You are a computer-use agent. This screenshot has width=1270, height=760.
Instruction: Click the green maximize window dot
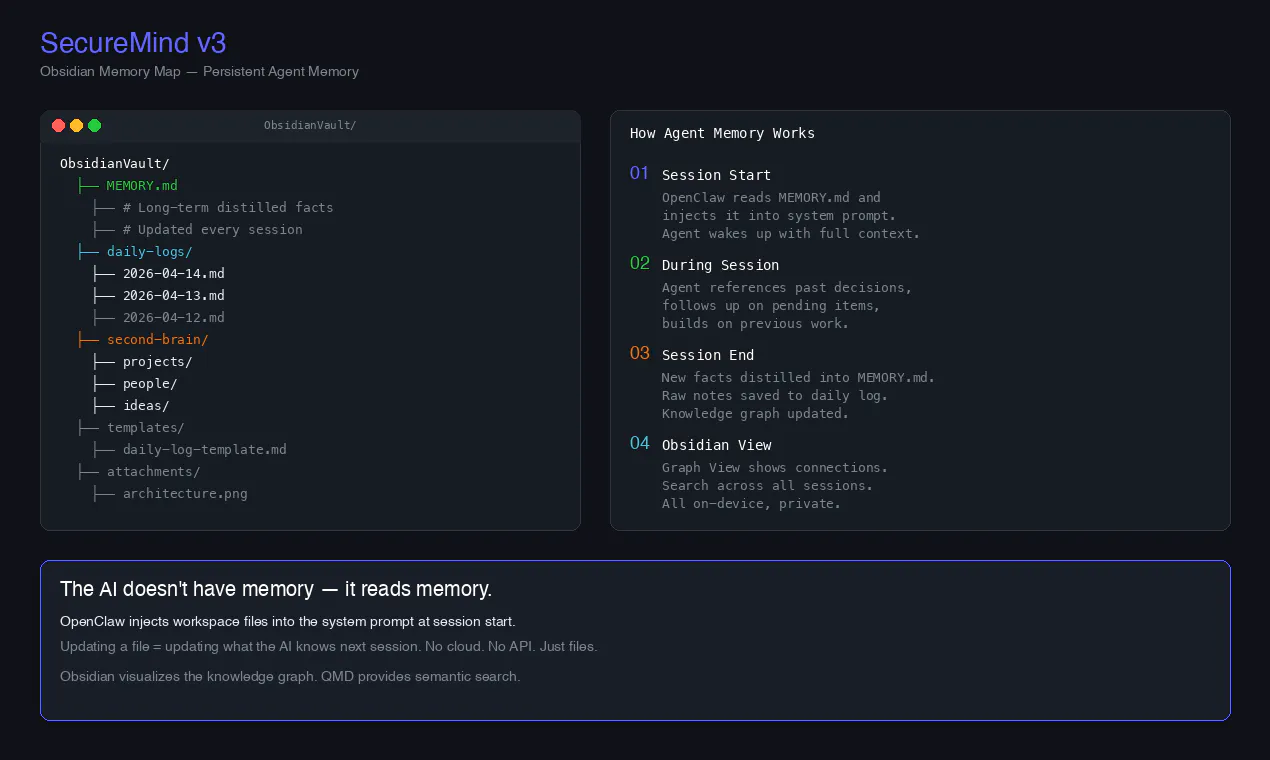tap(95, 125)
